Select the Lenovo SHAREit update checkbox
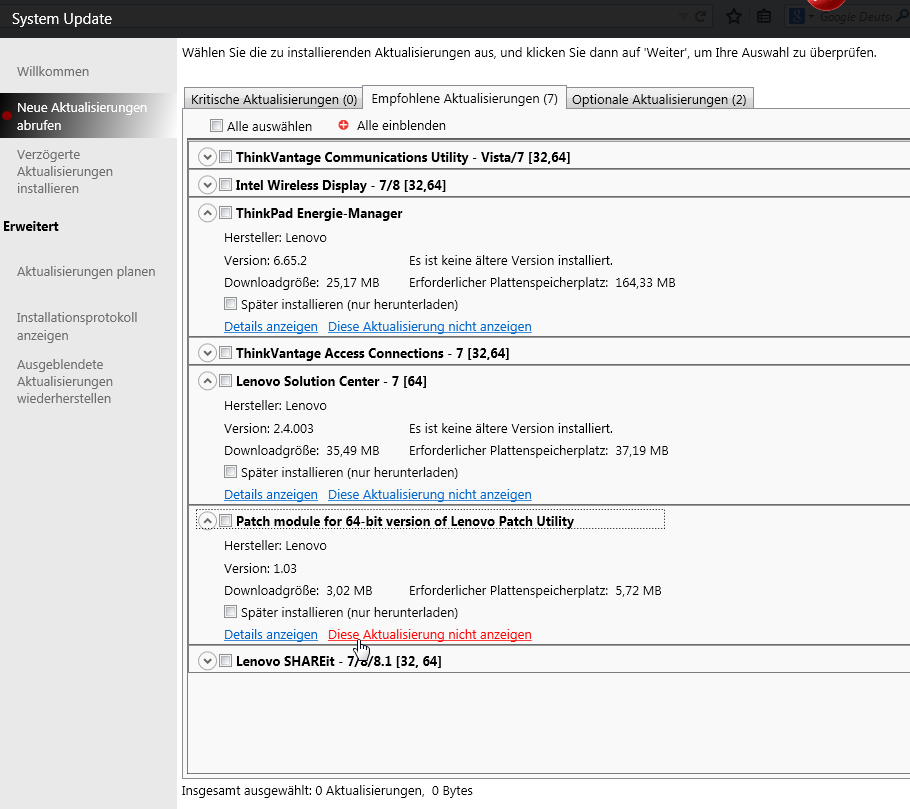This screenshot has width=910, height=809. pos(226,660)
